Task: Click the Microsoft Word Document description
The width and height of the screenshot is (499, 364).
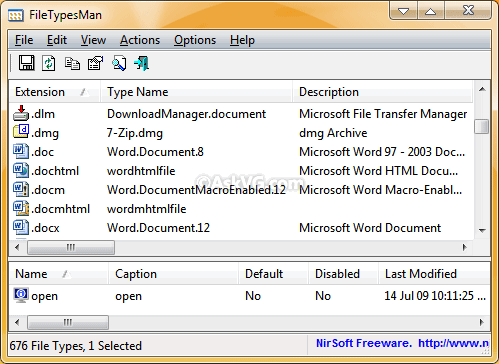Action: pos(370,228)
